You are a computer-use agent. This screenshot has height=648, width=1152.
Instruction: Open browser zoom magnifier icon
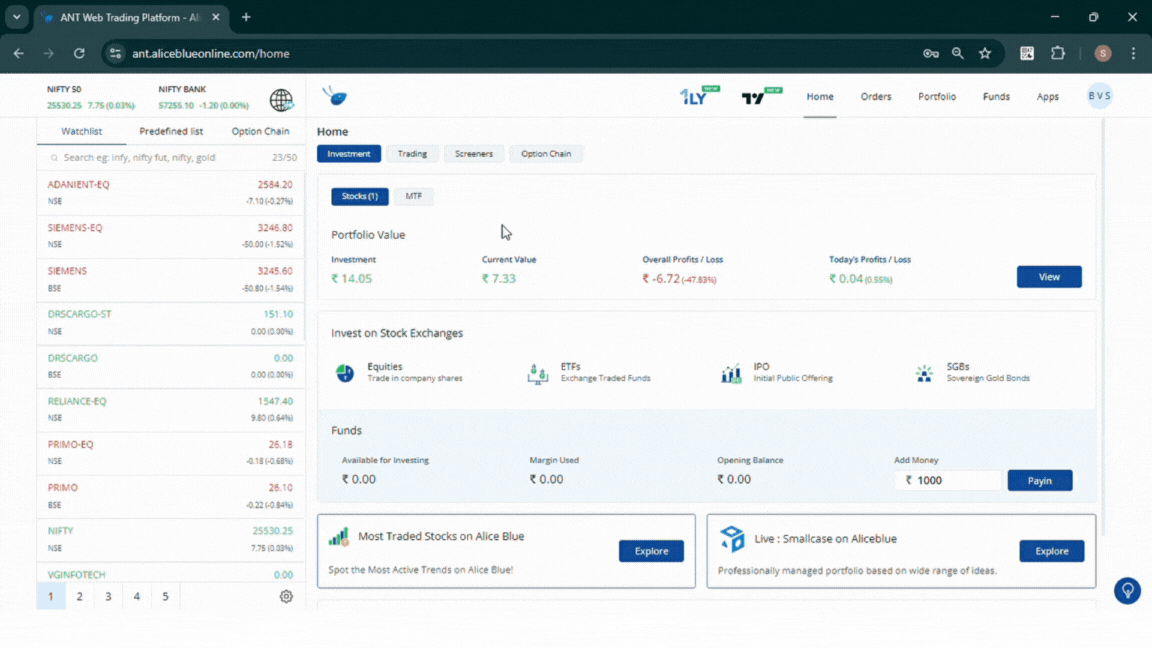(x=957, y=53)
